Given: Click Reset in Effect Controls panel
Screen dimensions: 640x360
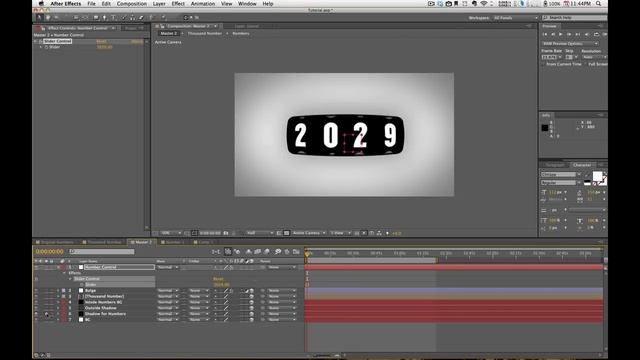Looking at the screenshot, I should point(101,41).
